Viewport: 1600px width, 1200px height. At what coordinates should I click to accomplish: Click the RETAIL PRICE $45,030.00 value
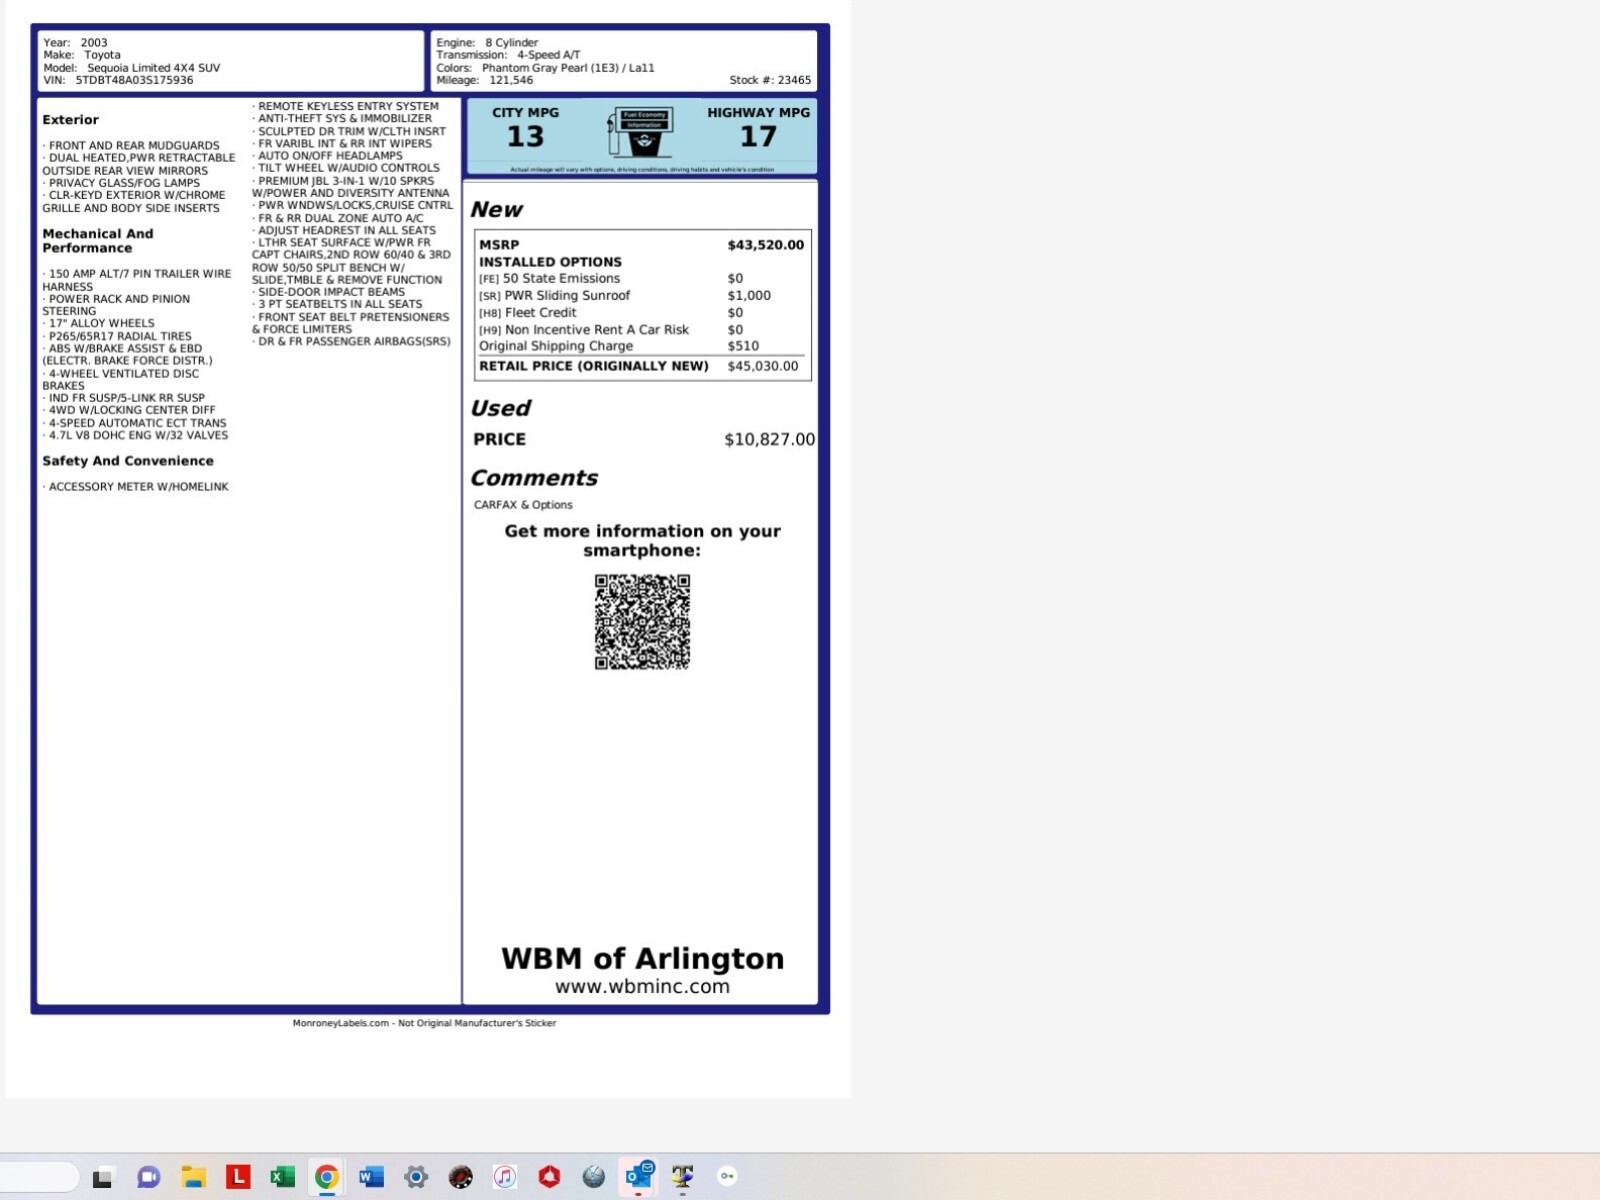(762, 366)
